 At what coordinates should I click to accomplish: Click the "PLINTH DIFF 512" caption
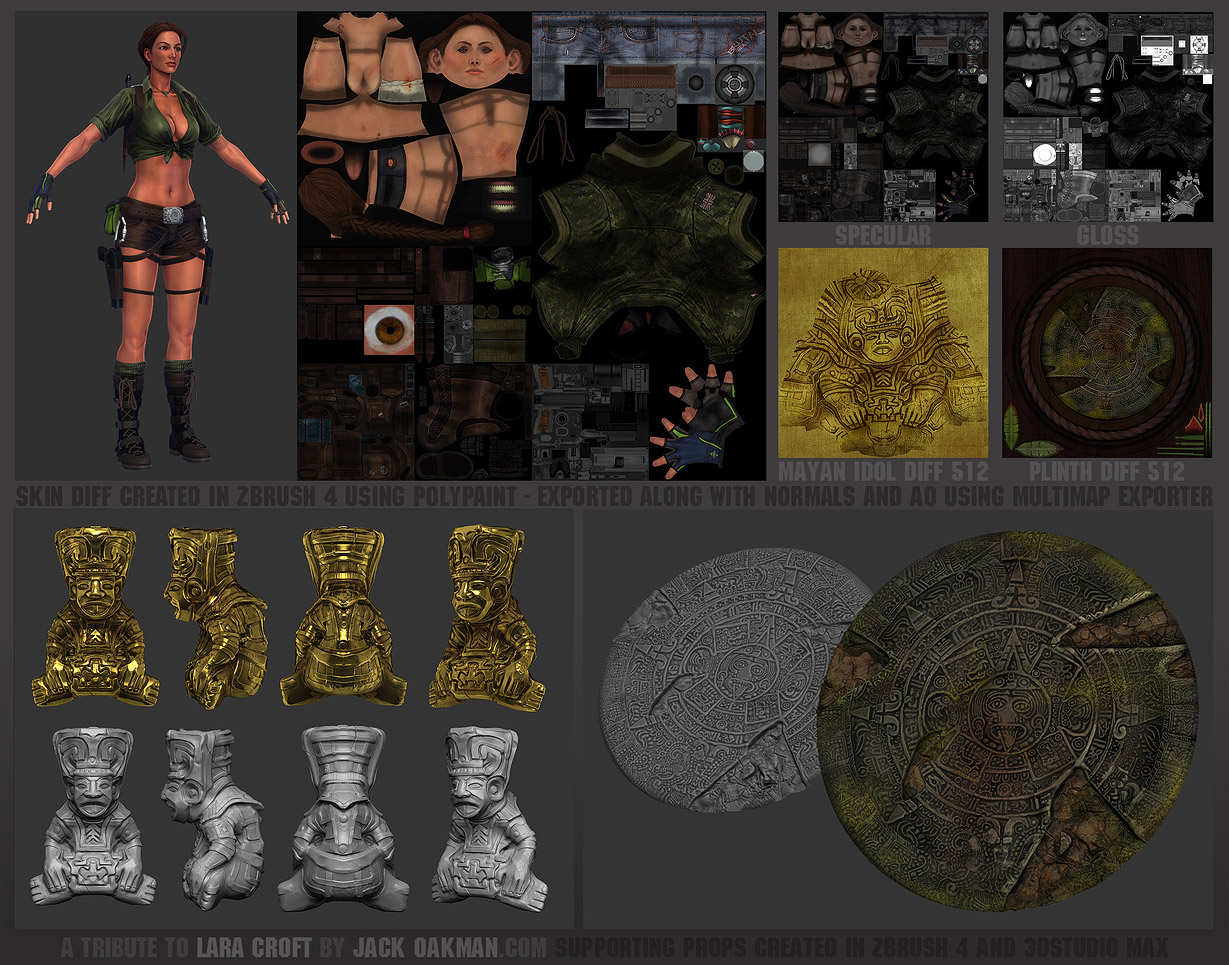[1108, 471]
